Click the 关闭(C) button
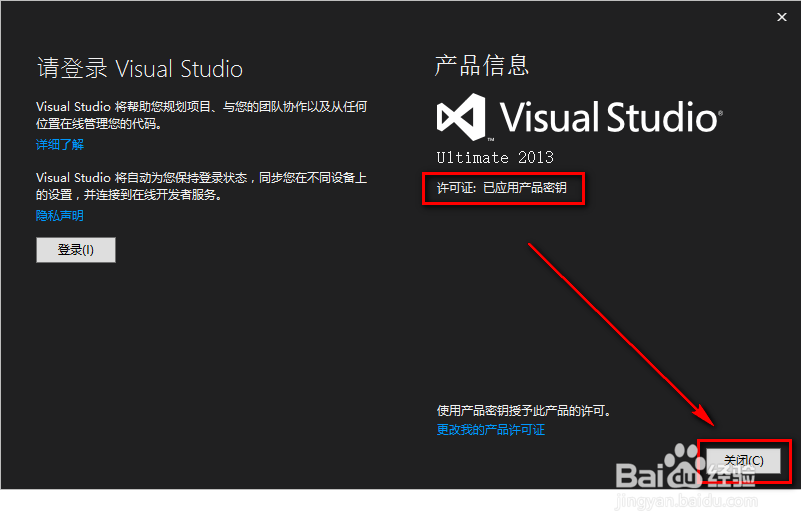The width and height of the screenshot is (801, 520). pyautogui.click(x=743, y=461)
